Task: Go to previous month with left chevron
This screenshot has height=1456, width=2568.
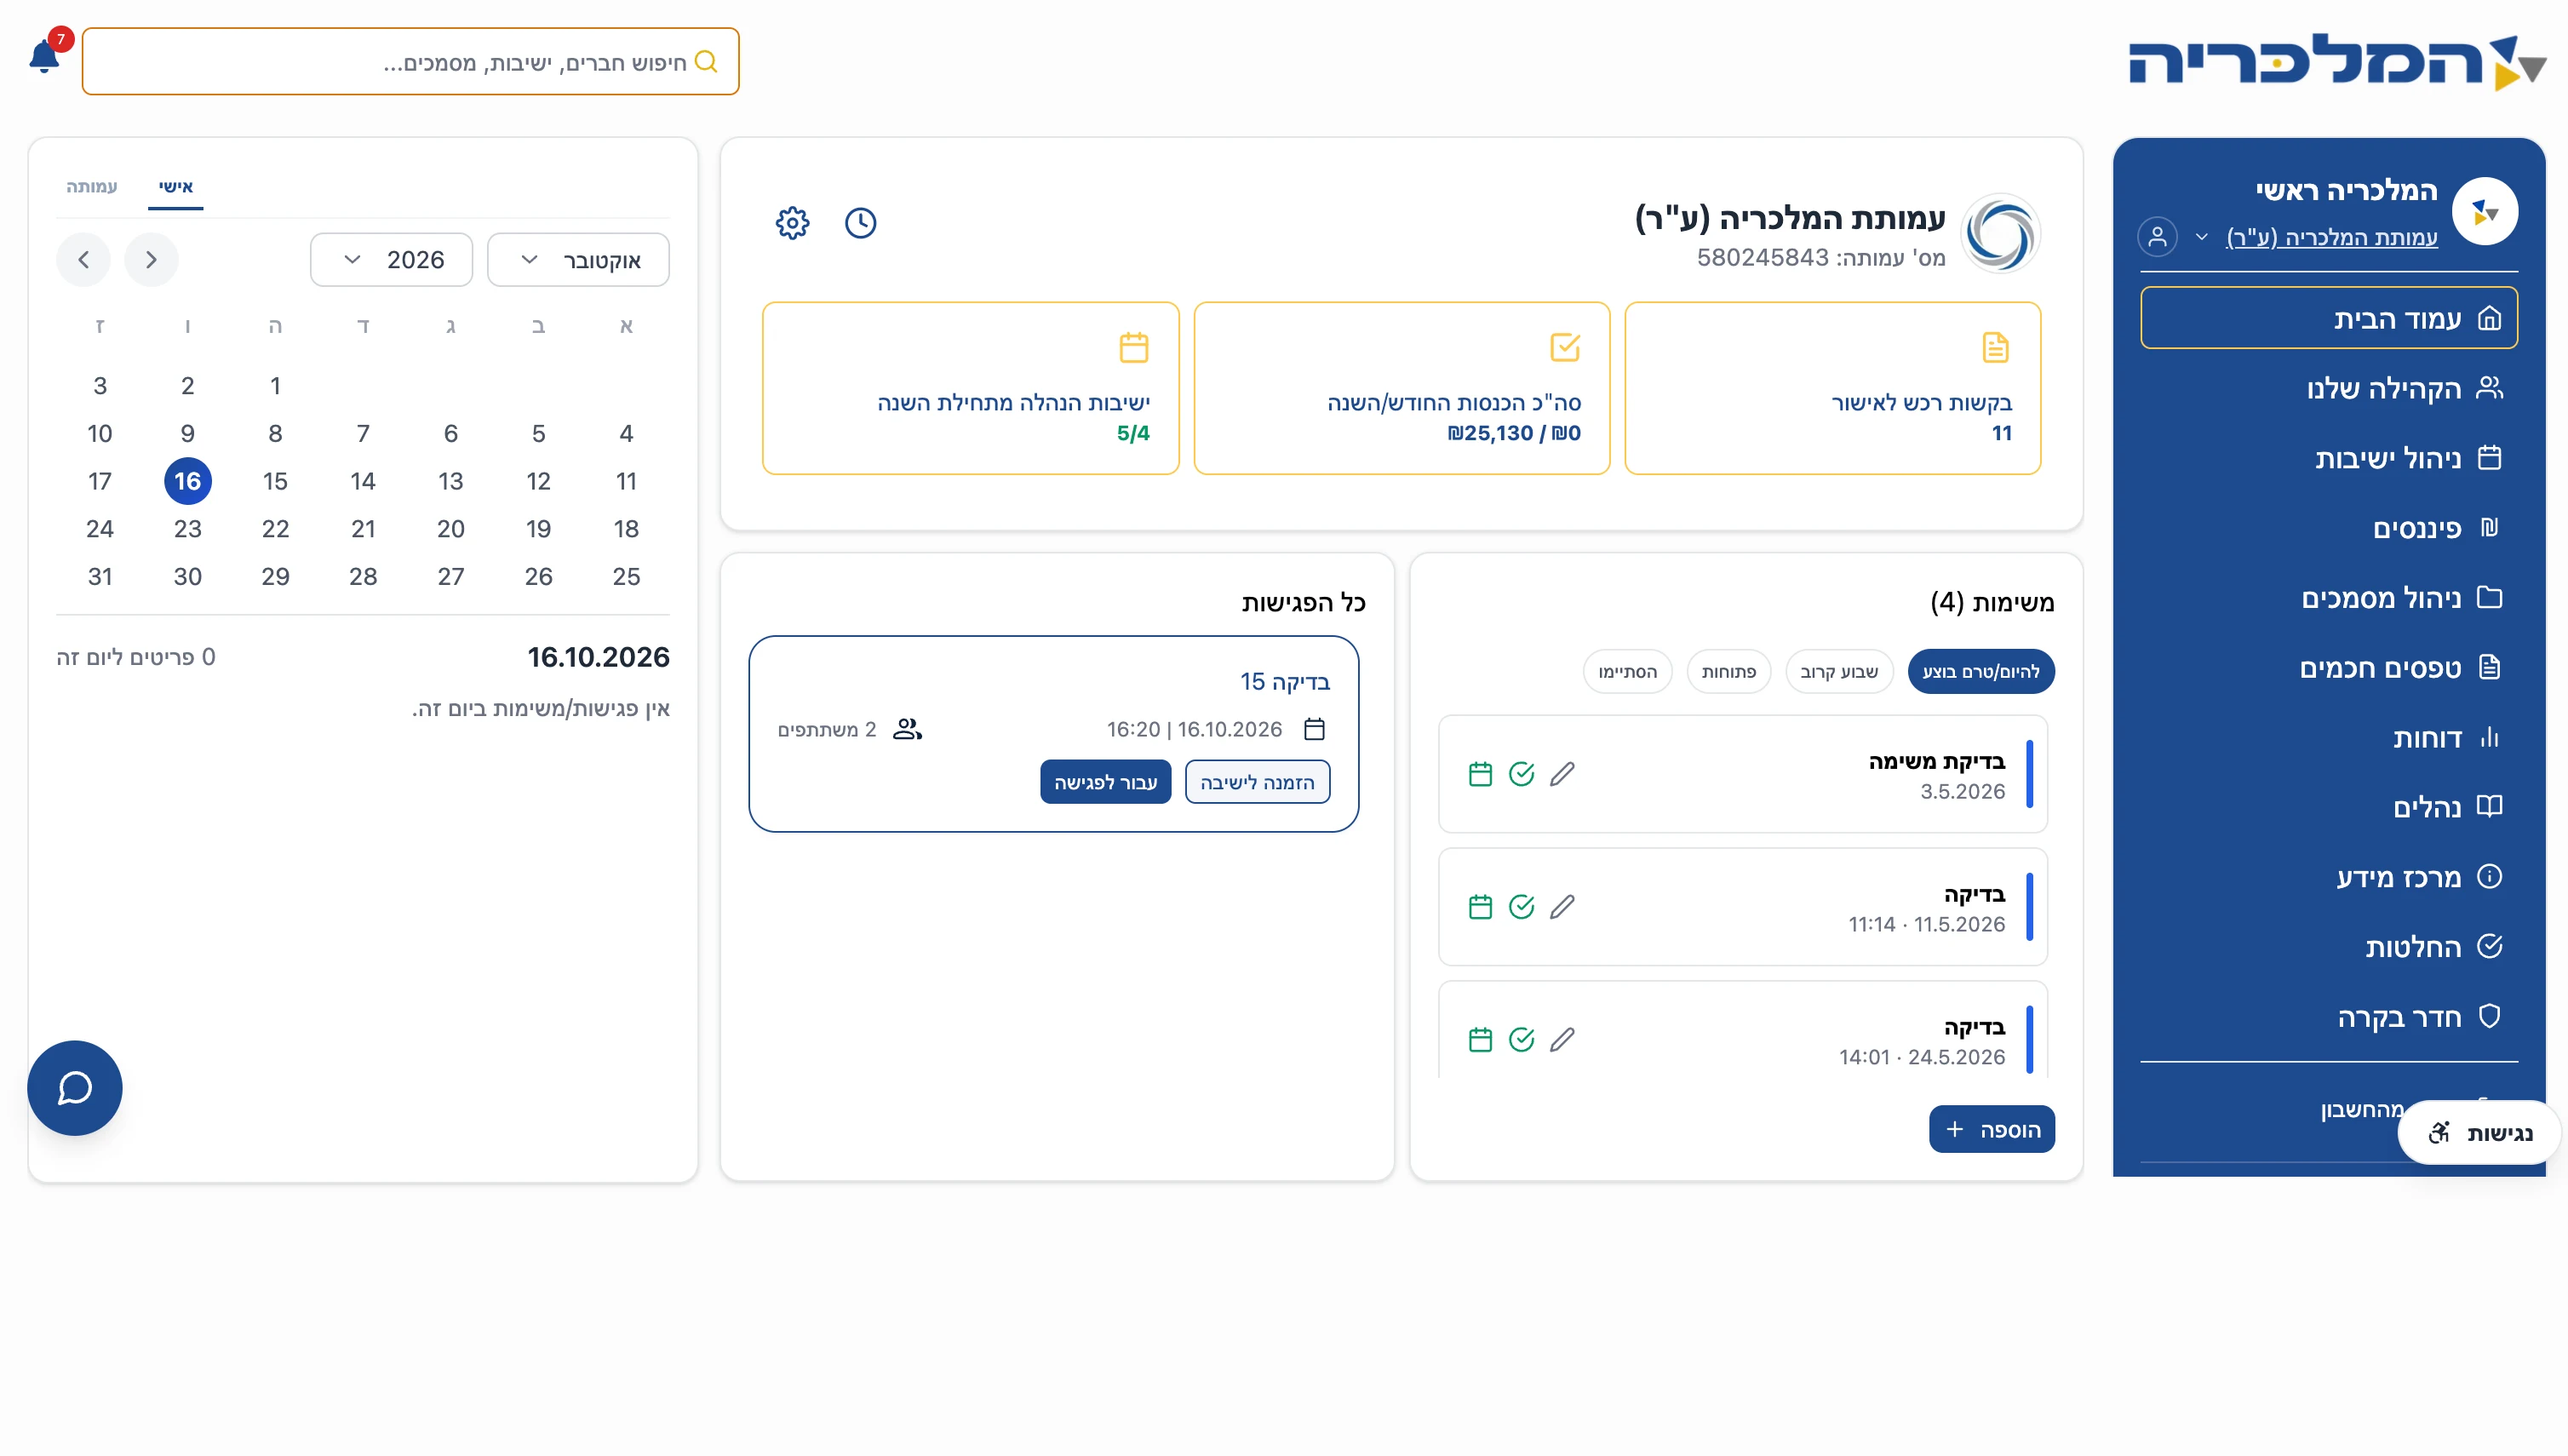Action: coord(83,260)
